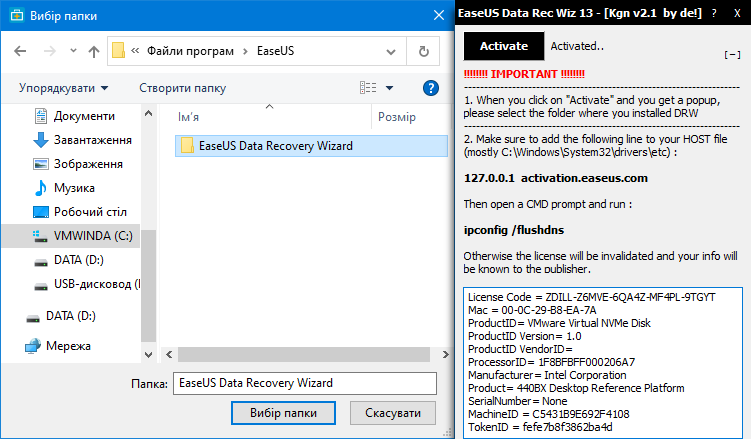Select DATA (D:) under This PC
This screenshot has height=439, width=751.
click(79, 260)
